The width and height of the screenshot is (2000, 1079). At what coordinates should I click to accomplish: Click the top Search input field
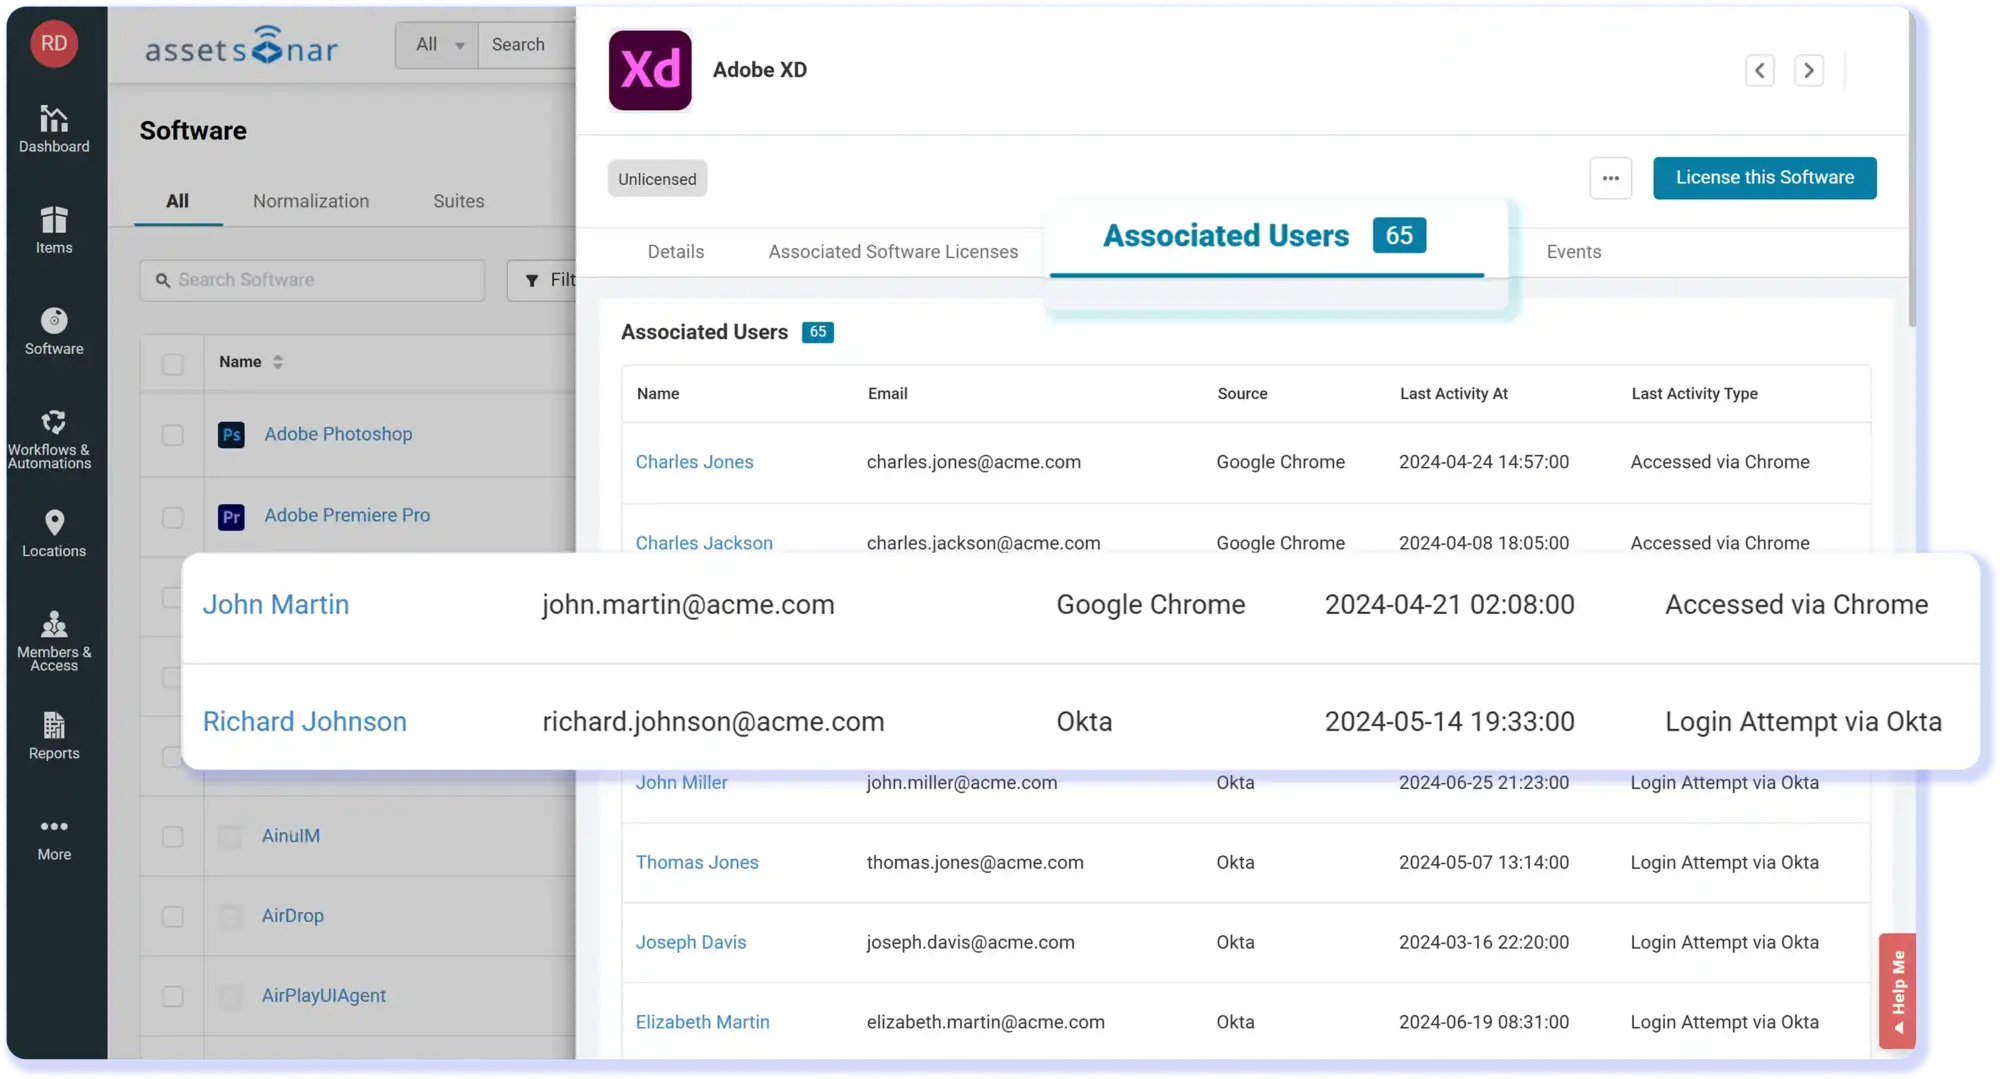tap(527, 45)
